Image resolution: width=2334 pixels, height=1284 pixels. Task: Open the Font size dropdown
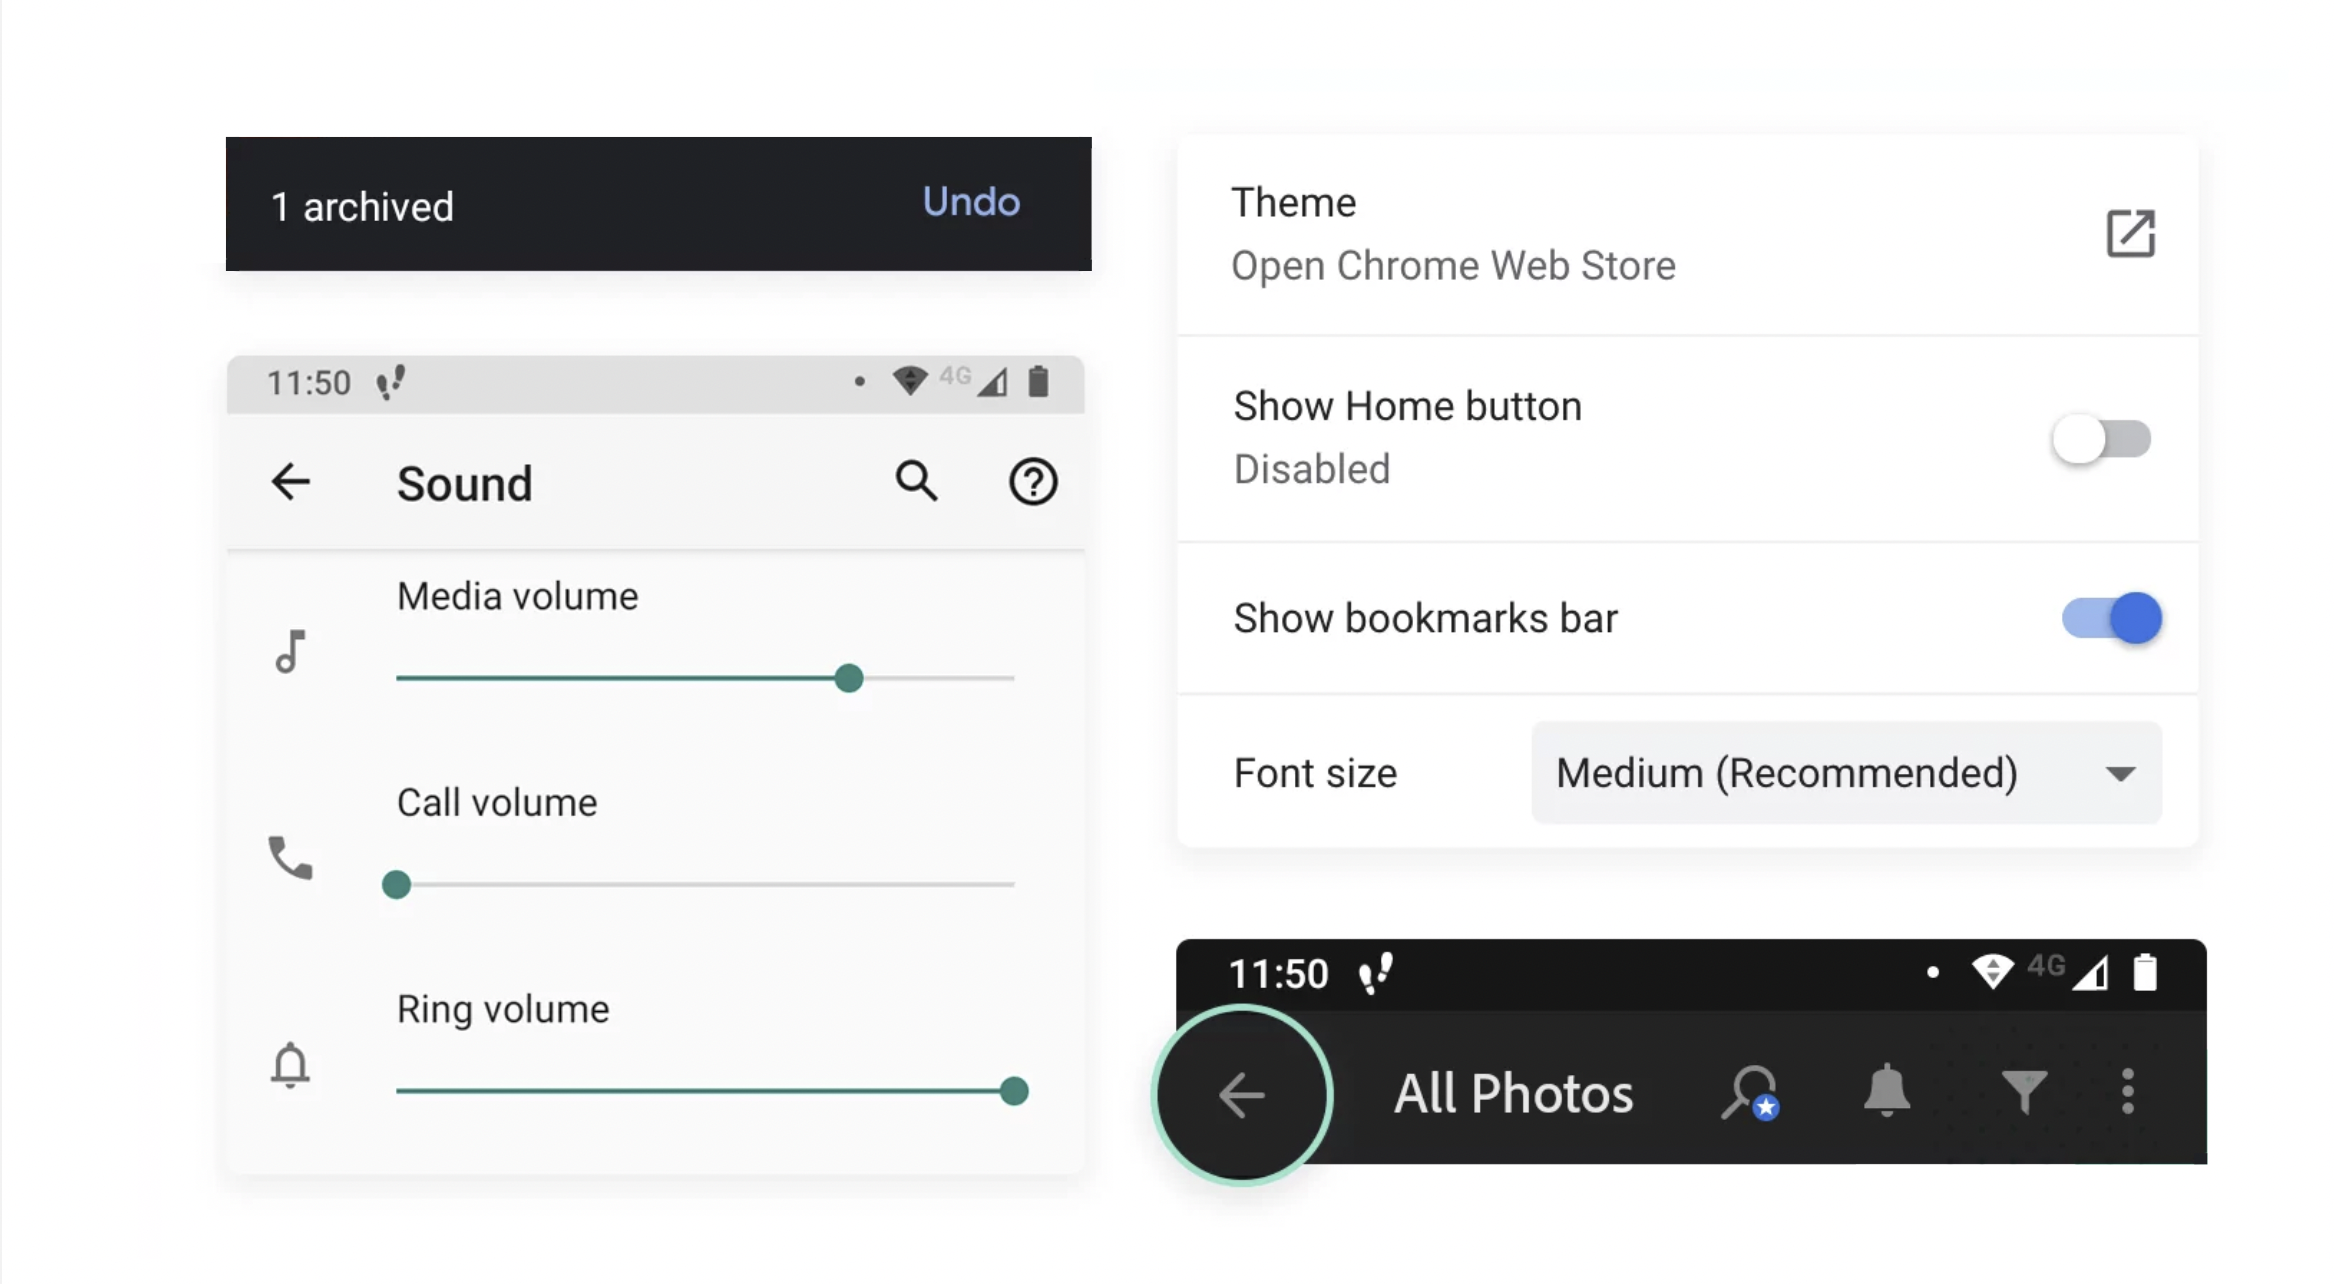pos(1846,773)
